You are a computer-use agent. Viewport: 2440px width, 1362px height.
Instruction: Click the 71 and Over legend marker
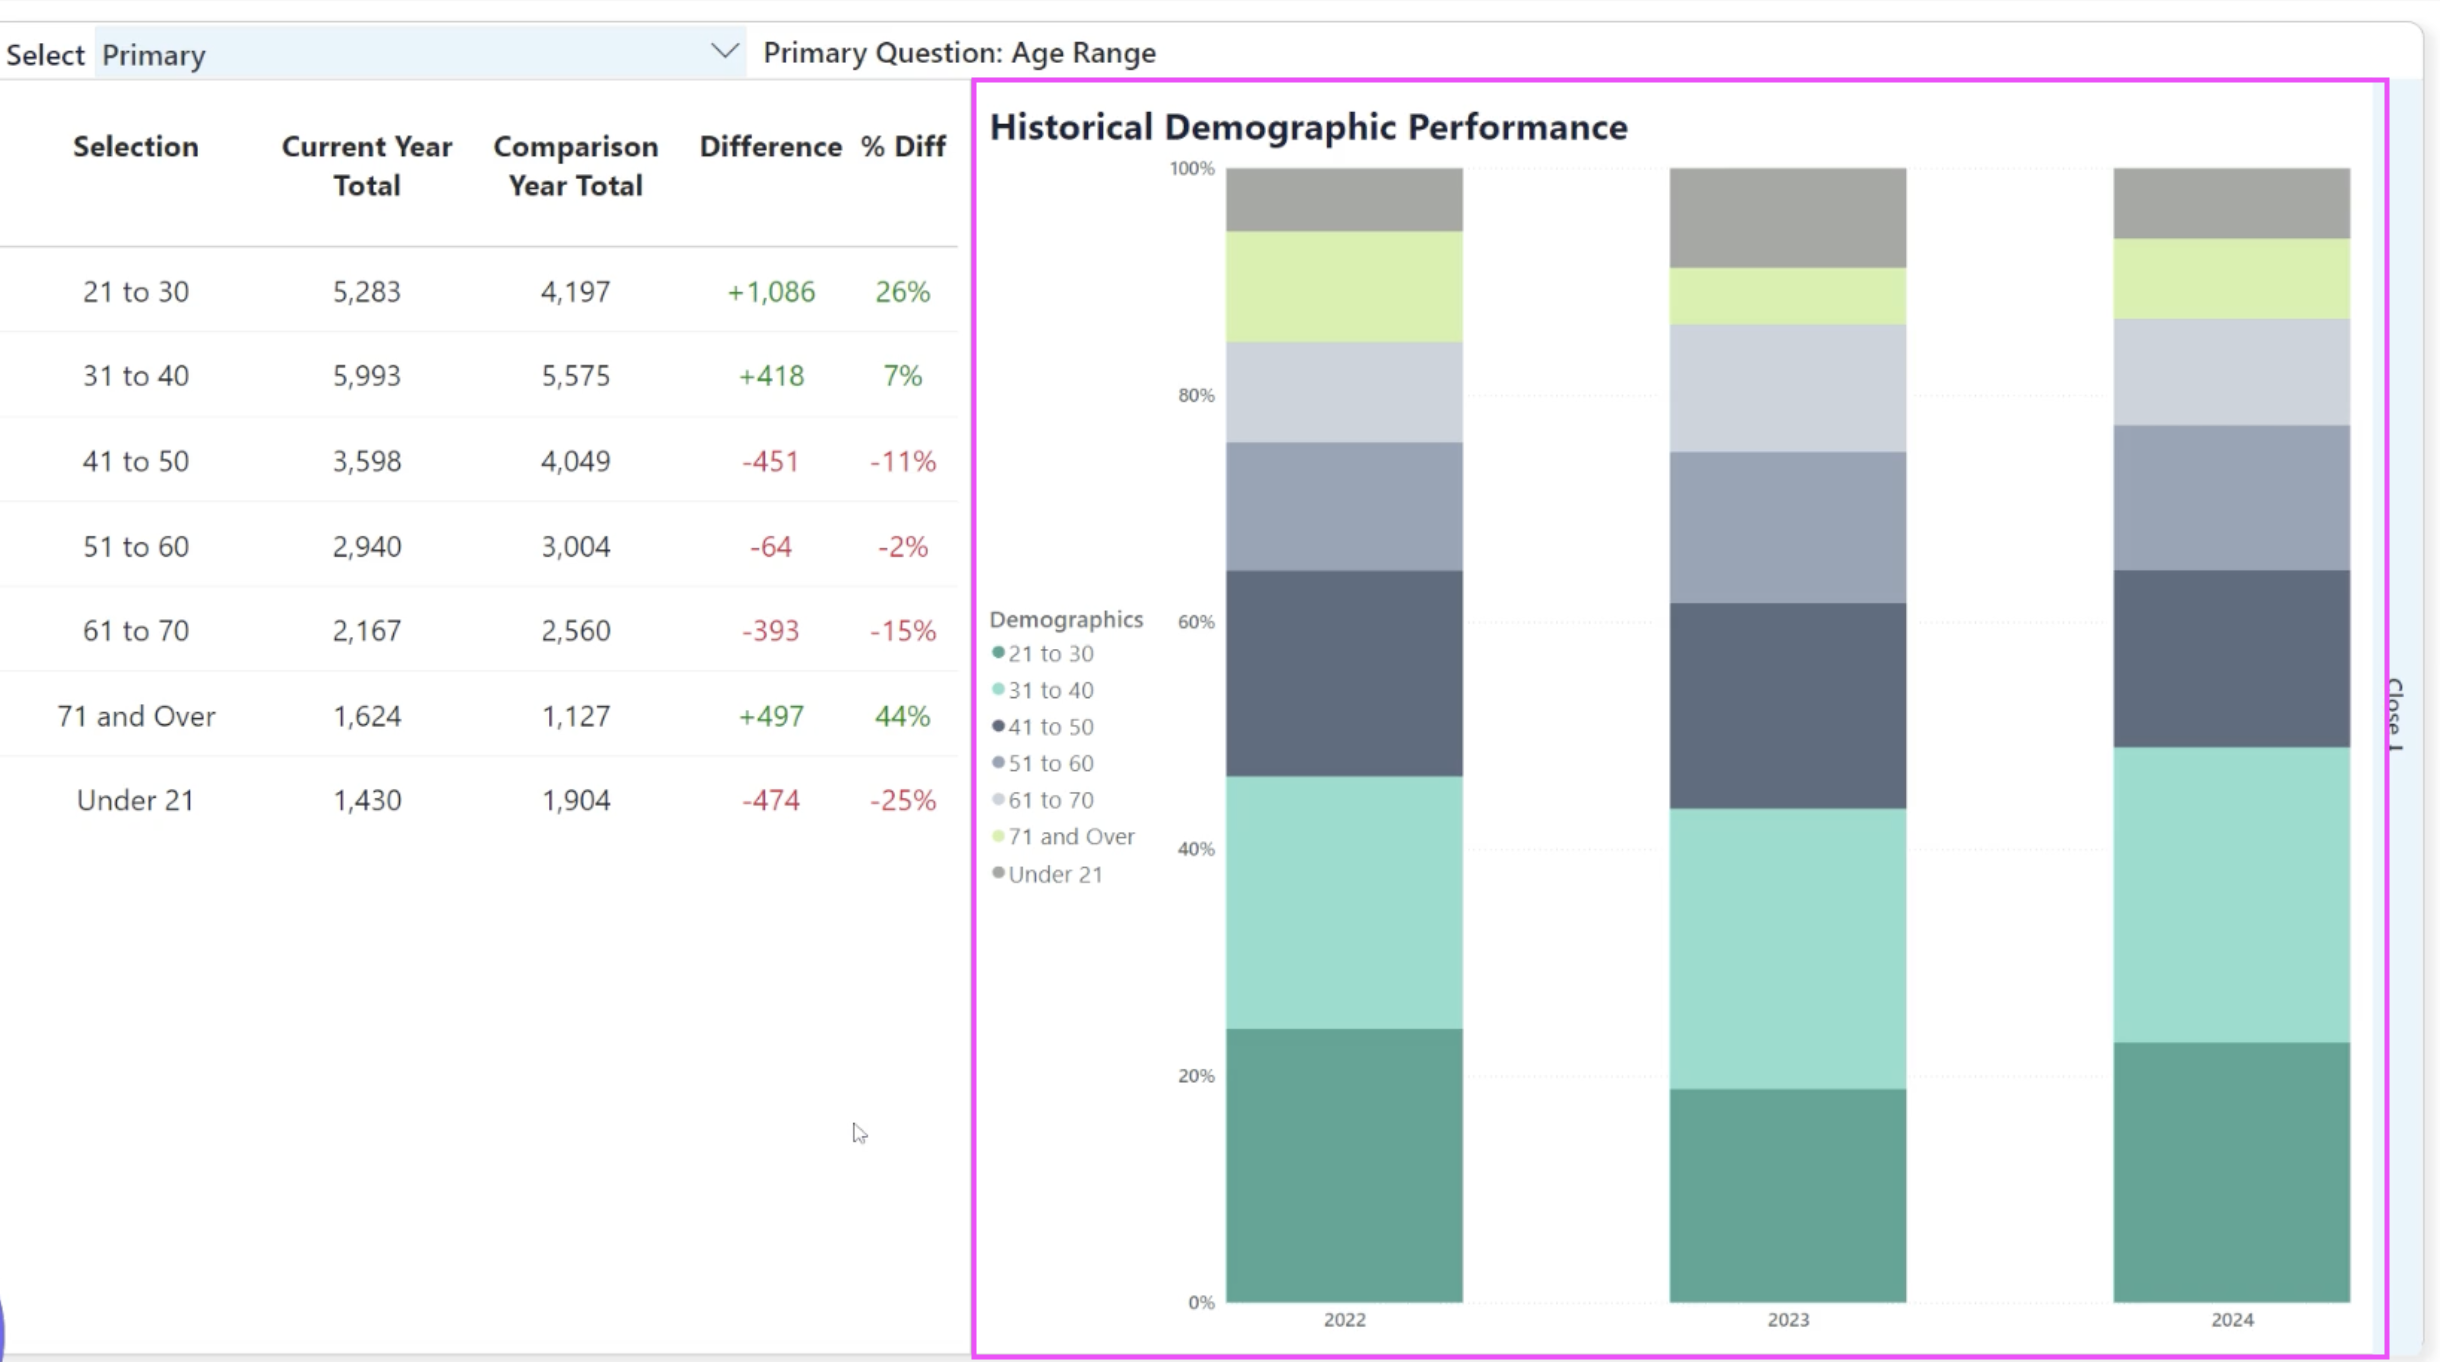(x=998, y=836)
